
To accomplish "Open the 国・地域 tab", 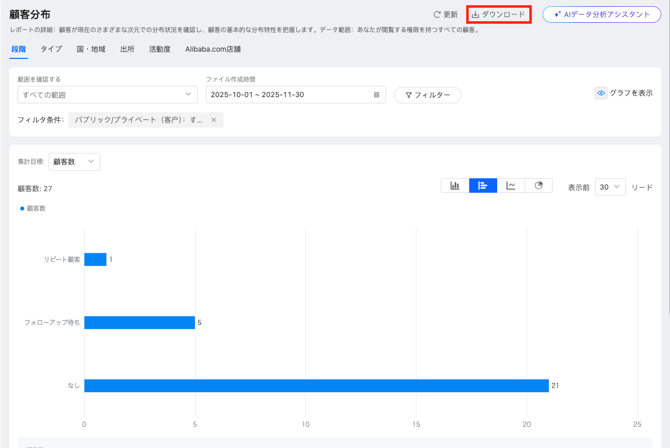I will tap(91, 49).
